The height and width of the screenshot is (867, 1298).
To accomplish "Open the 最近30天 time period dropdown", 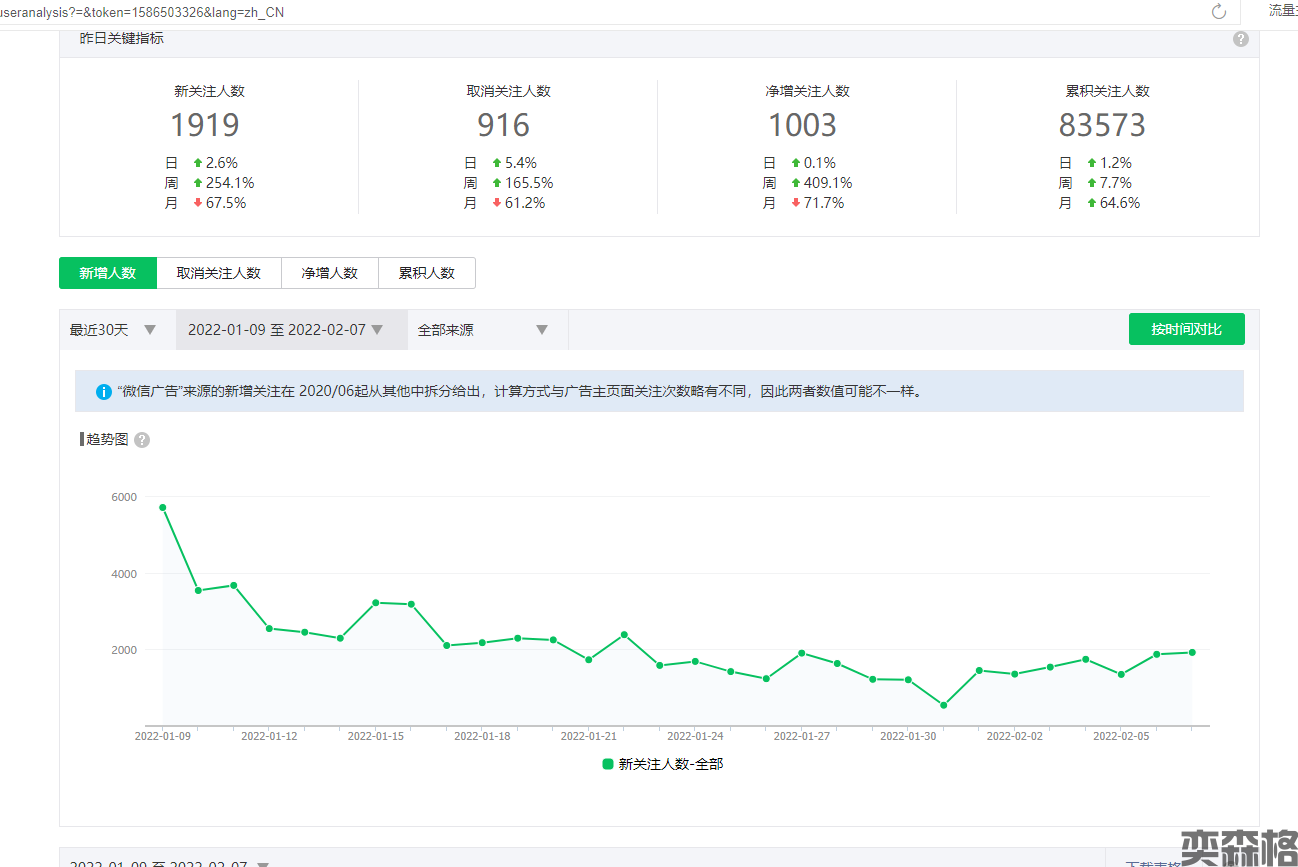I will pos(112,330).
